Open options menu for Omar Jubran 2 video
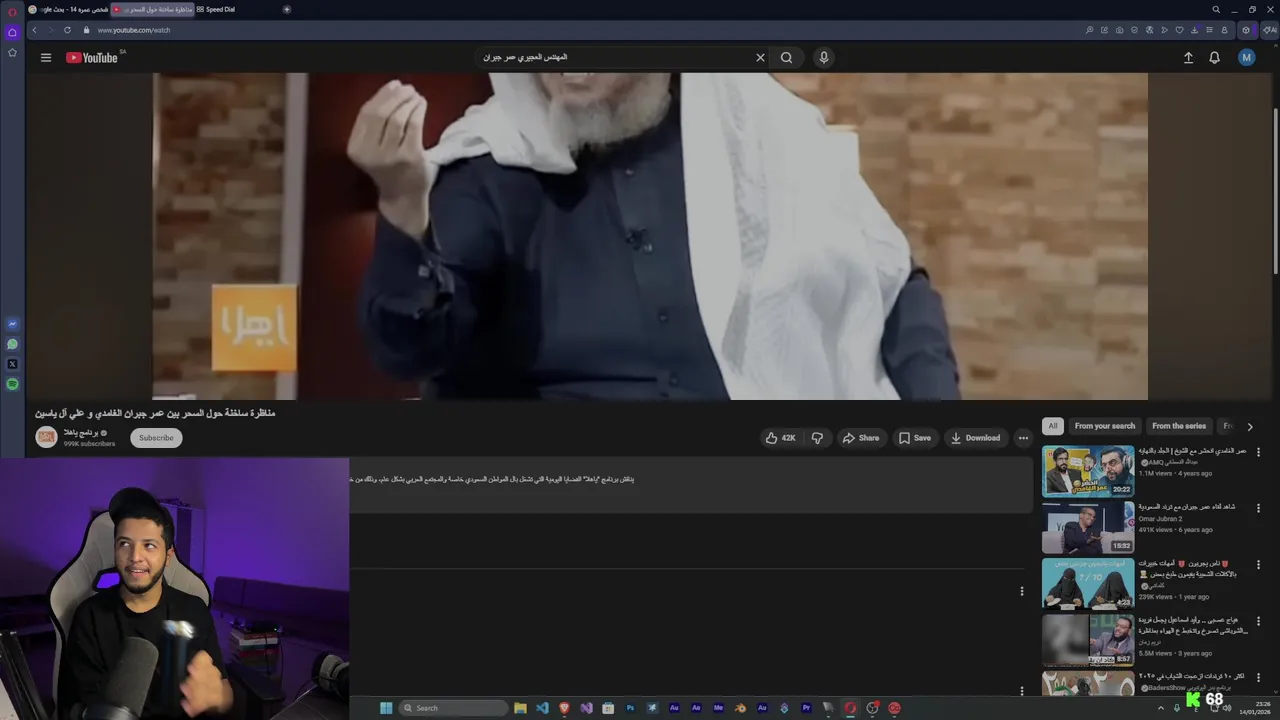The width and height of the screenshot is (1280, 720). point(1258,508)
